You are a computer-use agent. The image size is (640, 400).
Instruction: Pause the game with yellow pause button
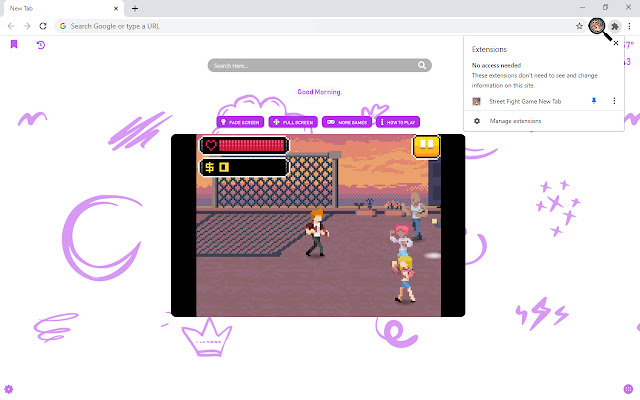(x=426, y=147)
